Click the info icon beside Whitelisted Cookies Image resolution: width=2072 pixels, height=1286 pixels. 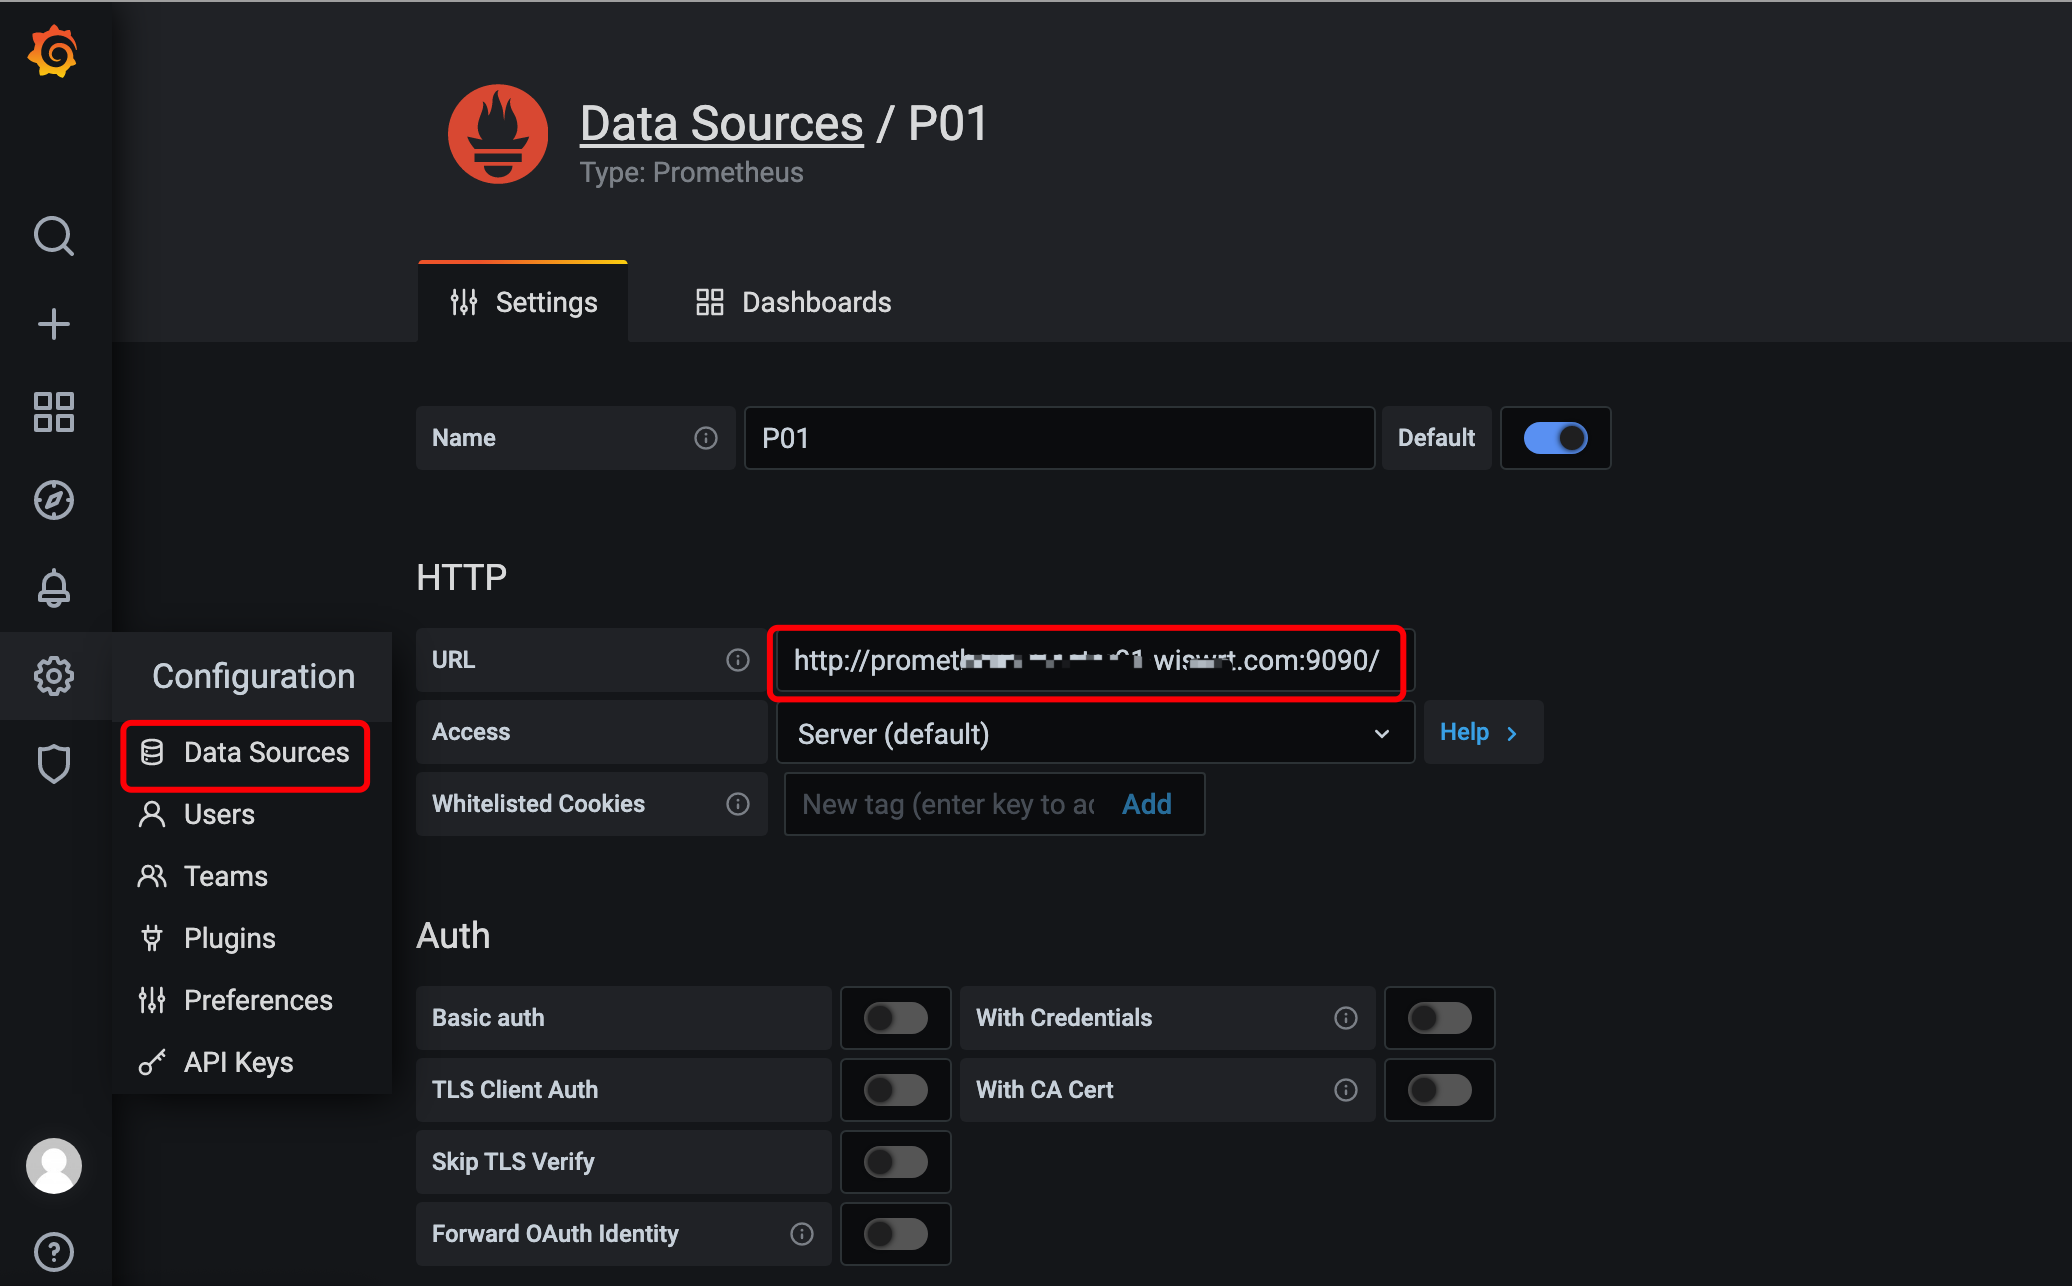738,804
